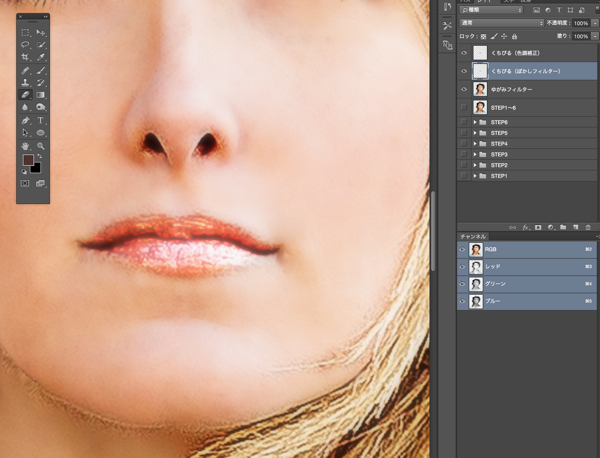Select the Zoom tool

coord(41,146)
